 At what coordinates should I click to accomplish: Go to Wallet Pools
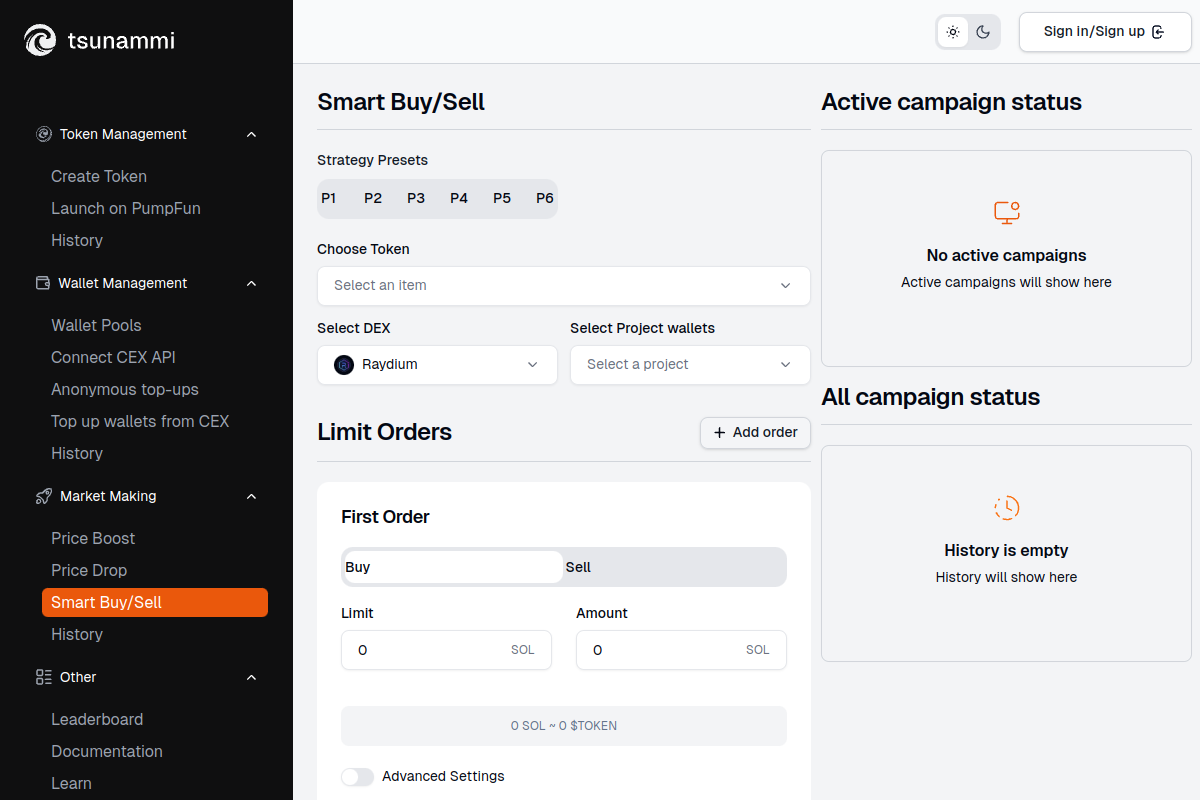(96, 325)
